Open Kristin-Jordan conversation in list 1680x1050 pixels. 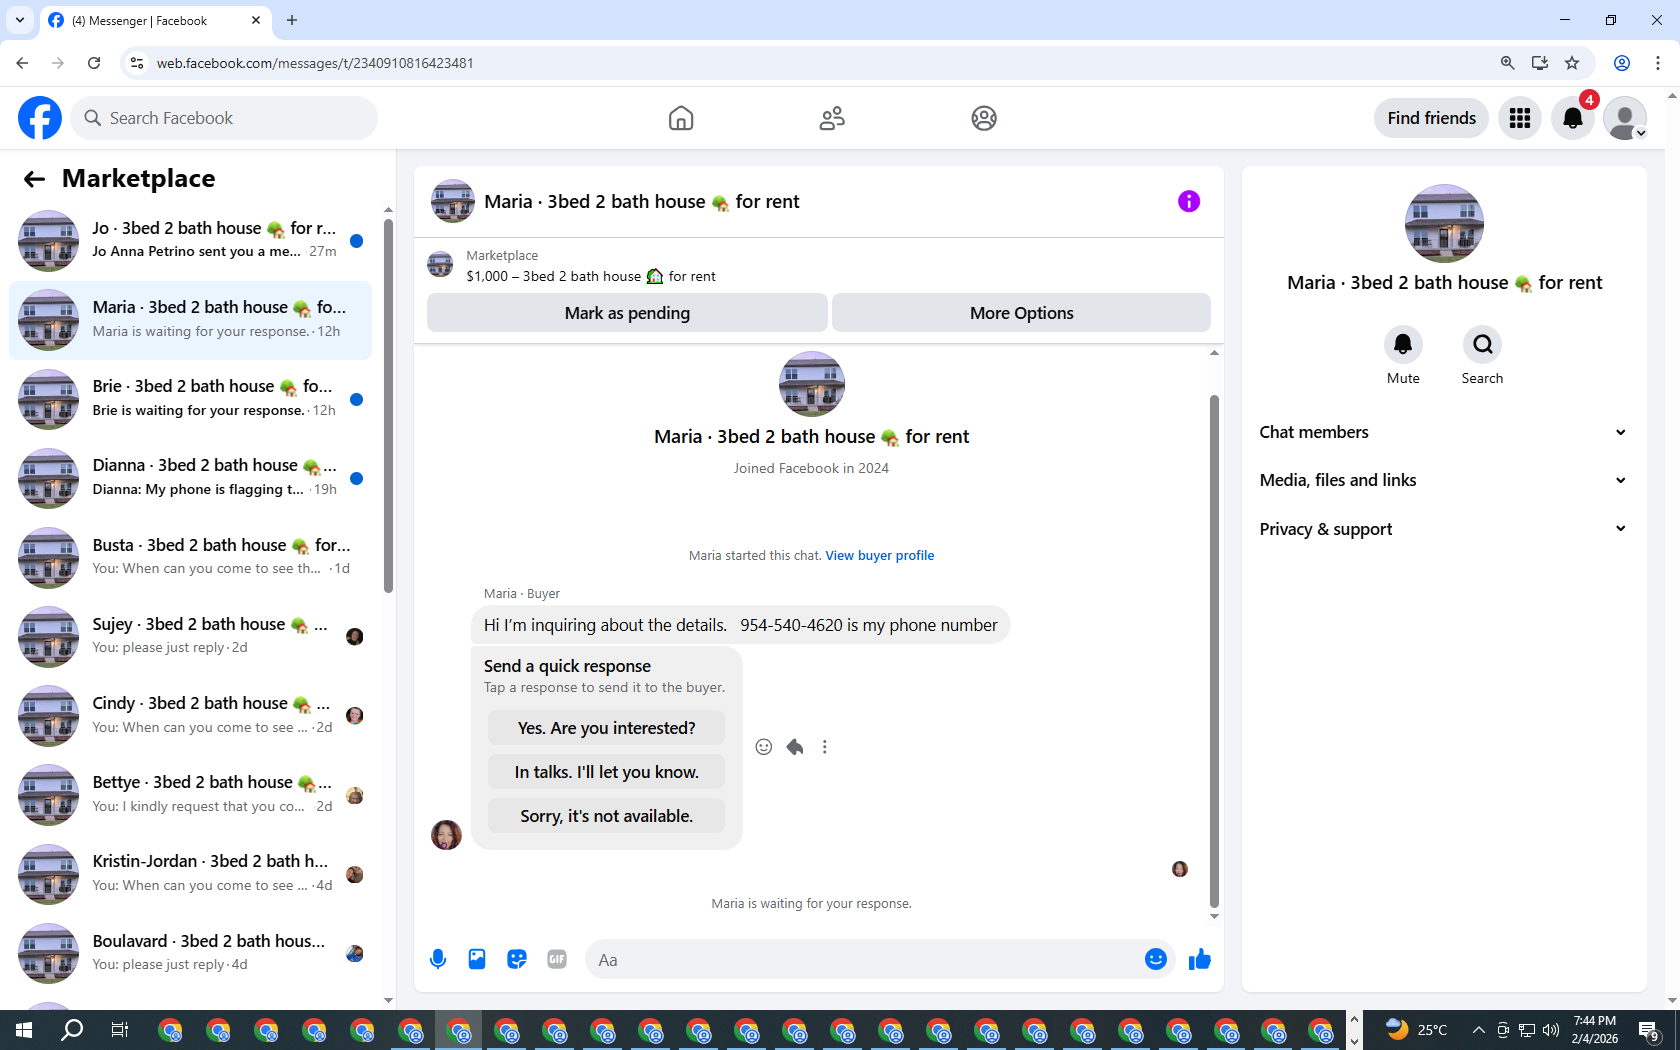(x=190, y=874)
